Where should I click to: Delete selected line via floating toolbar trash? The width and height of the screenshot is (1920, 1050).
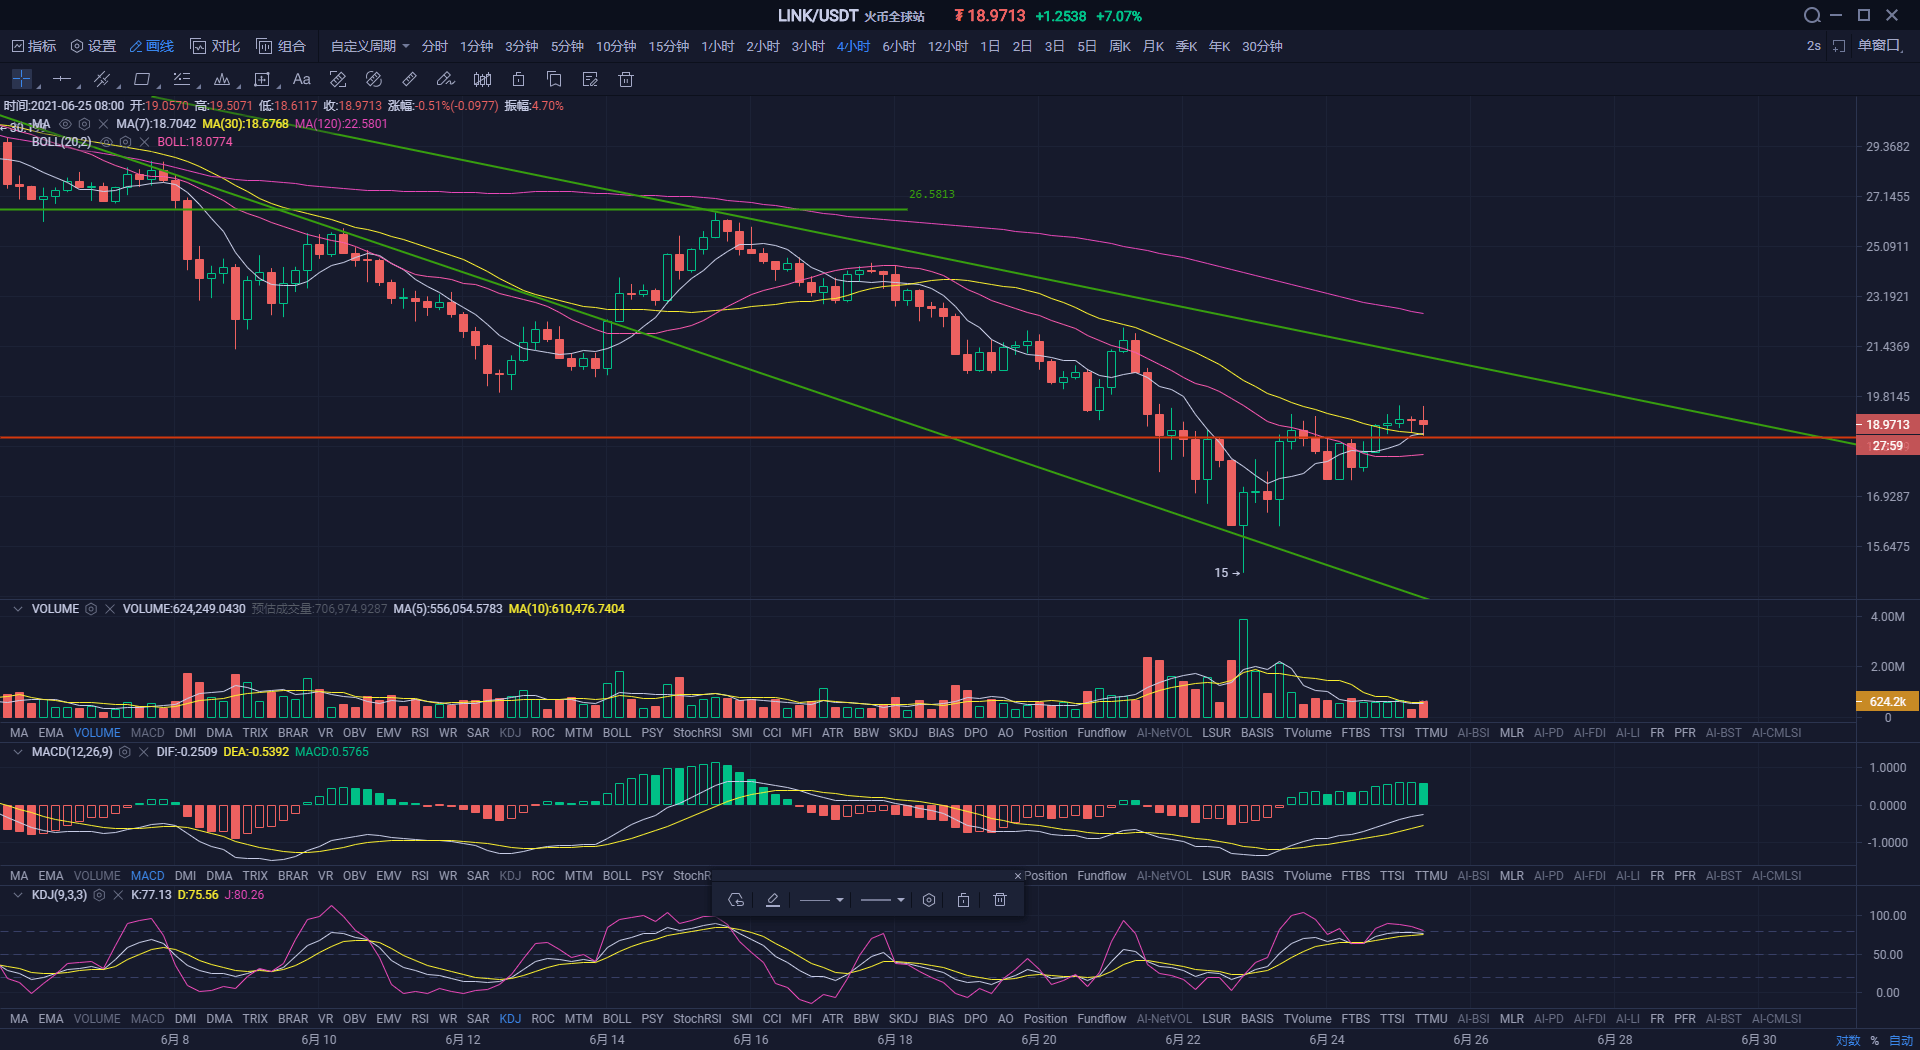coord(999,900)
